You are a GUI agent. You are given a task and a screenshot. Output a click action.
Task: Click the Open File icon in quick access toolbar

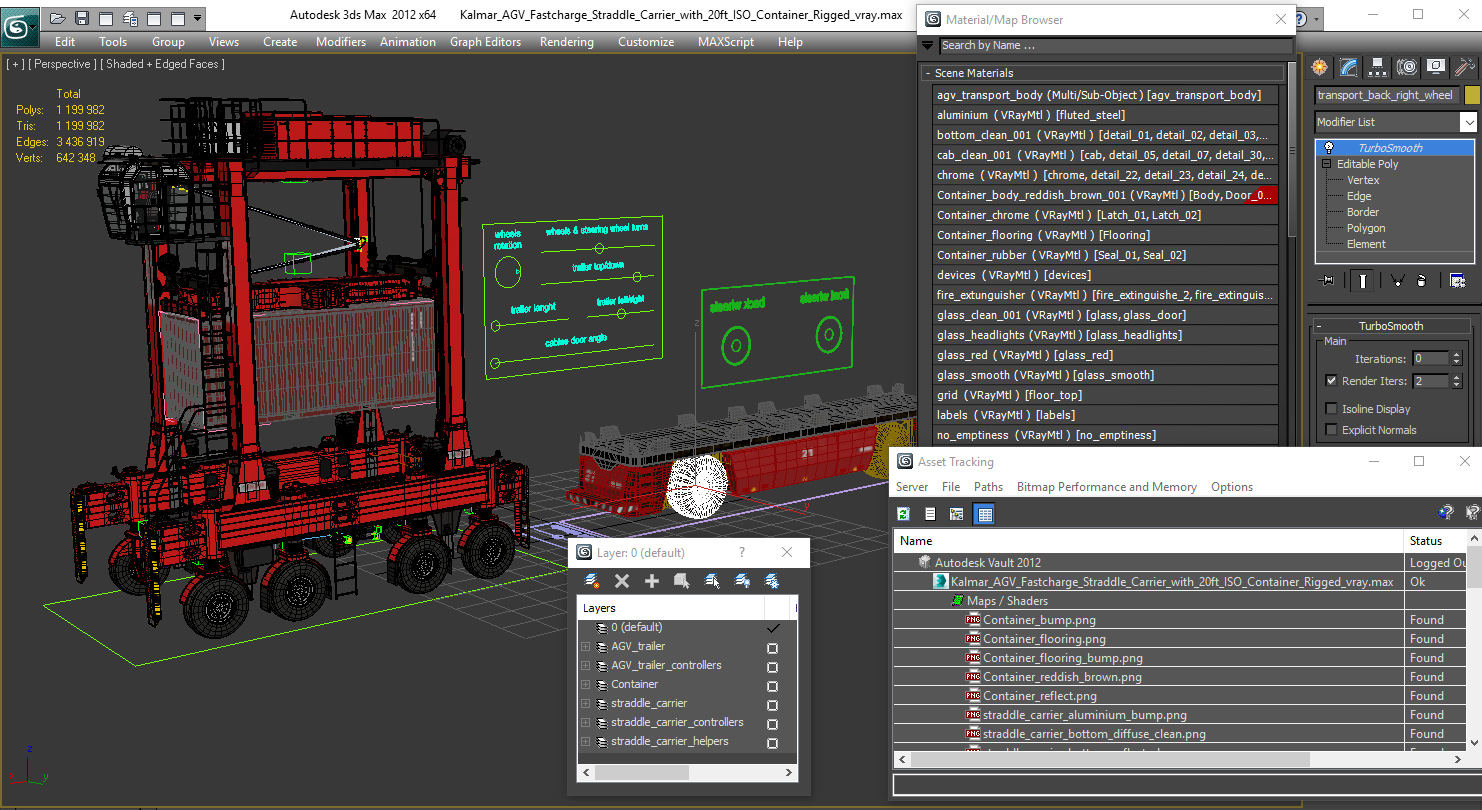point(58,18)
